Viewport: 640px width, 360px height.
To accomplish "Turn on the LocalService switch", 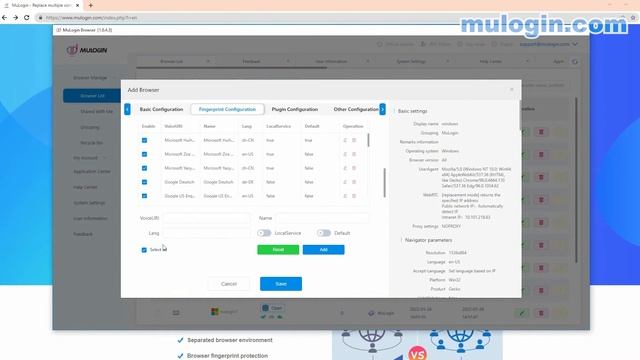I will (x=264, y=233).
